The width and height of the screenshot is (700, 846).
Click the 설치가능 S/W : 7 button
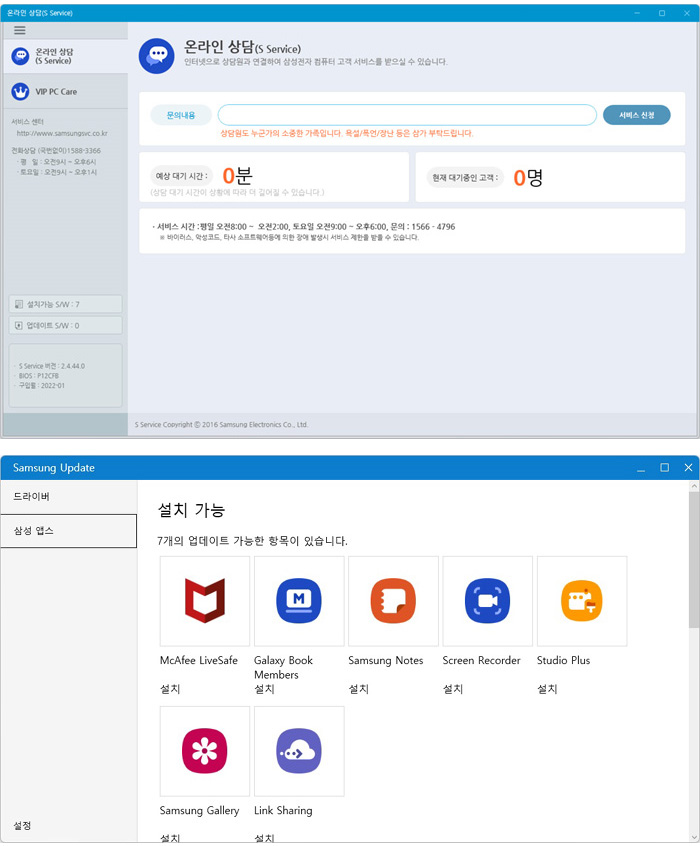tap(65, 304)
